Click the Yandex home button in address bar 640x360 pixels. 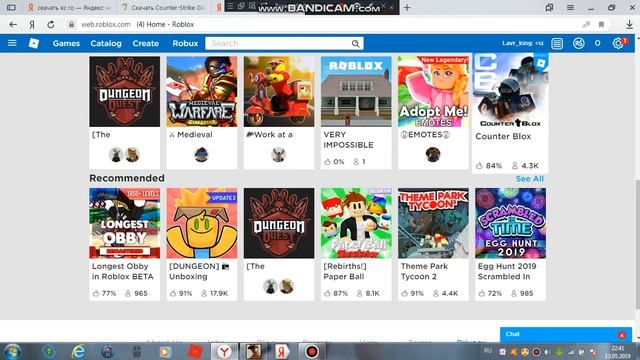(x=32, y=24)
